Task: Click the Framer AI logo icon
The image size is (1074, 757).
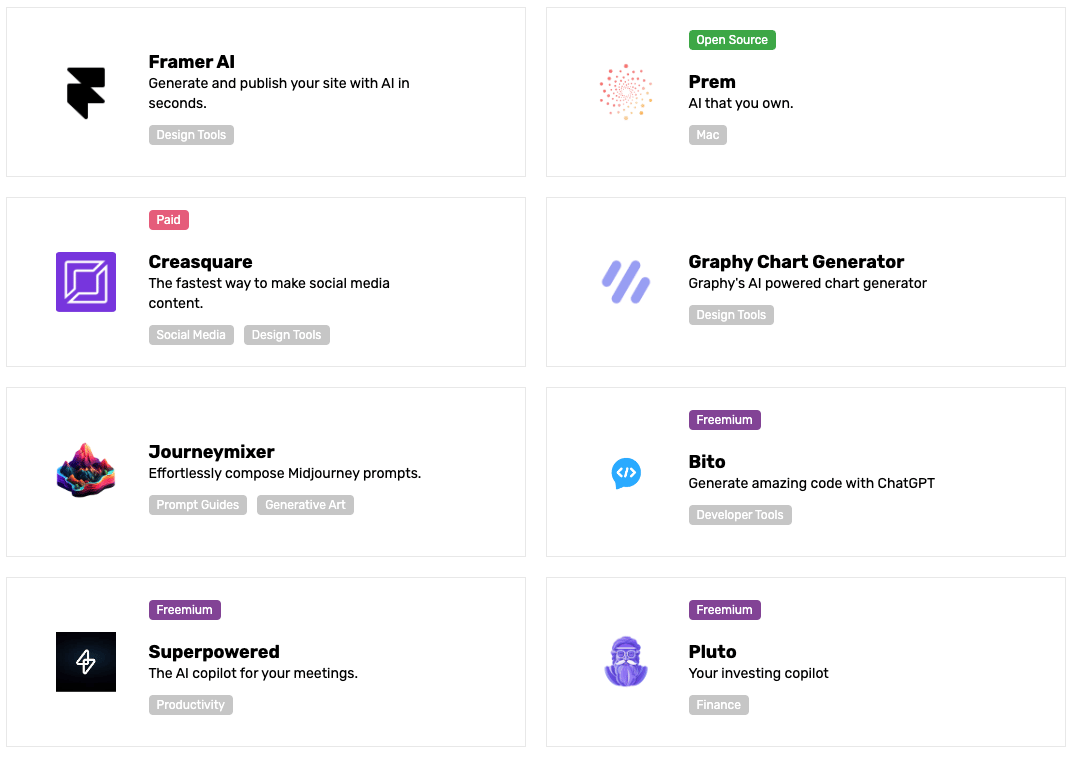Action: pos(86,92)
